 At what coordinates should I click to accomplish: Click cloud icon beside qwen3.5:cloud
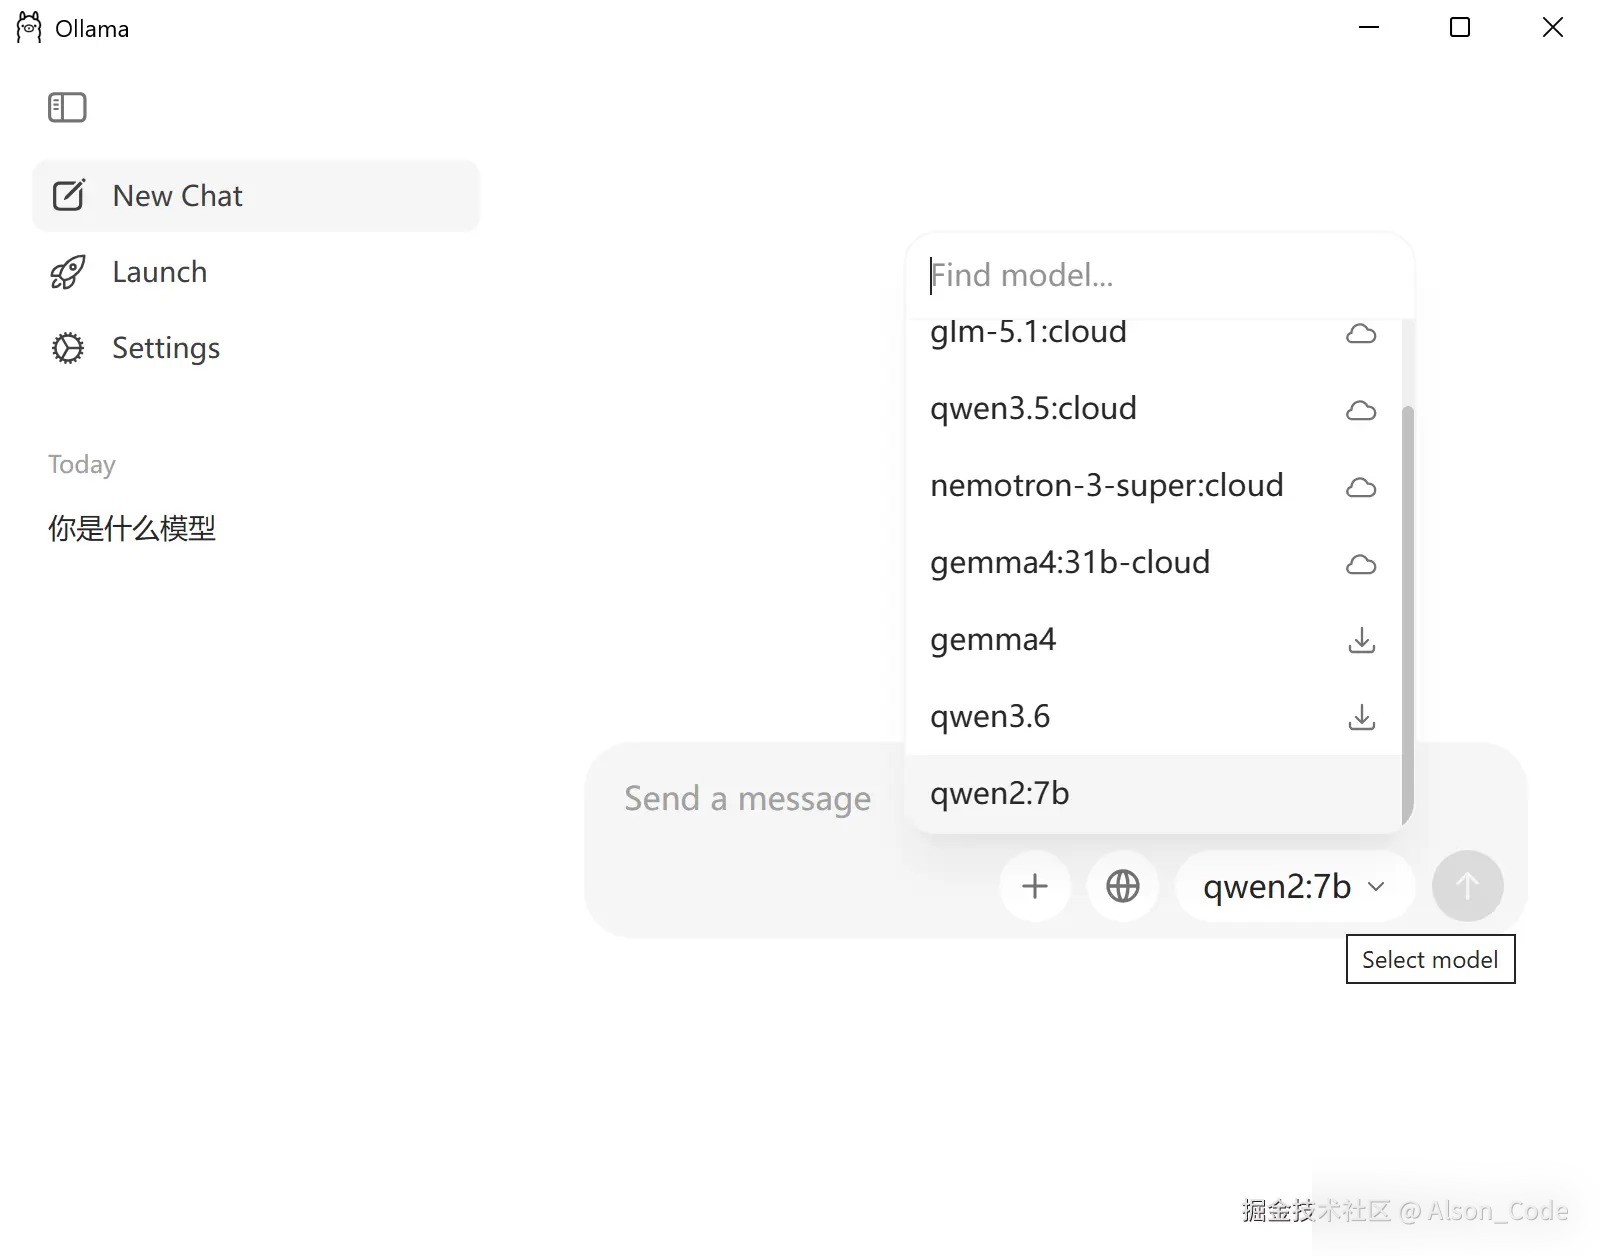point(1361,410)
